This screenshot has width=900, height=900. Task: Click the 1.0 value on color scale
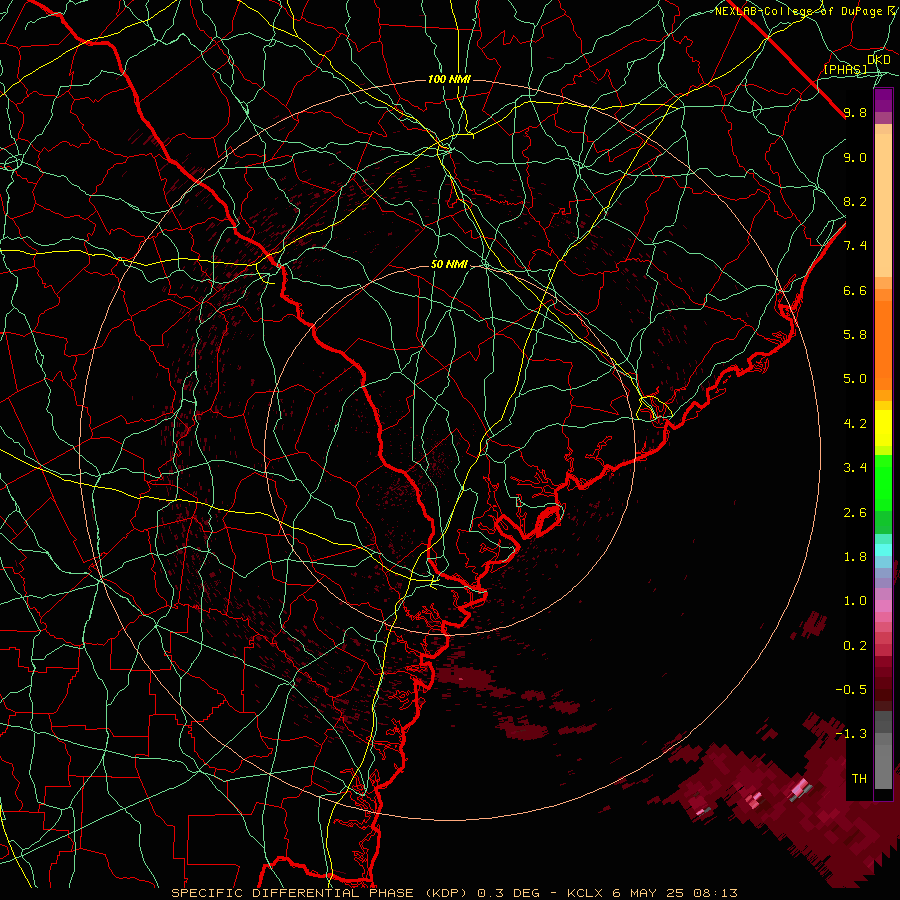tap(855, 601)
